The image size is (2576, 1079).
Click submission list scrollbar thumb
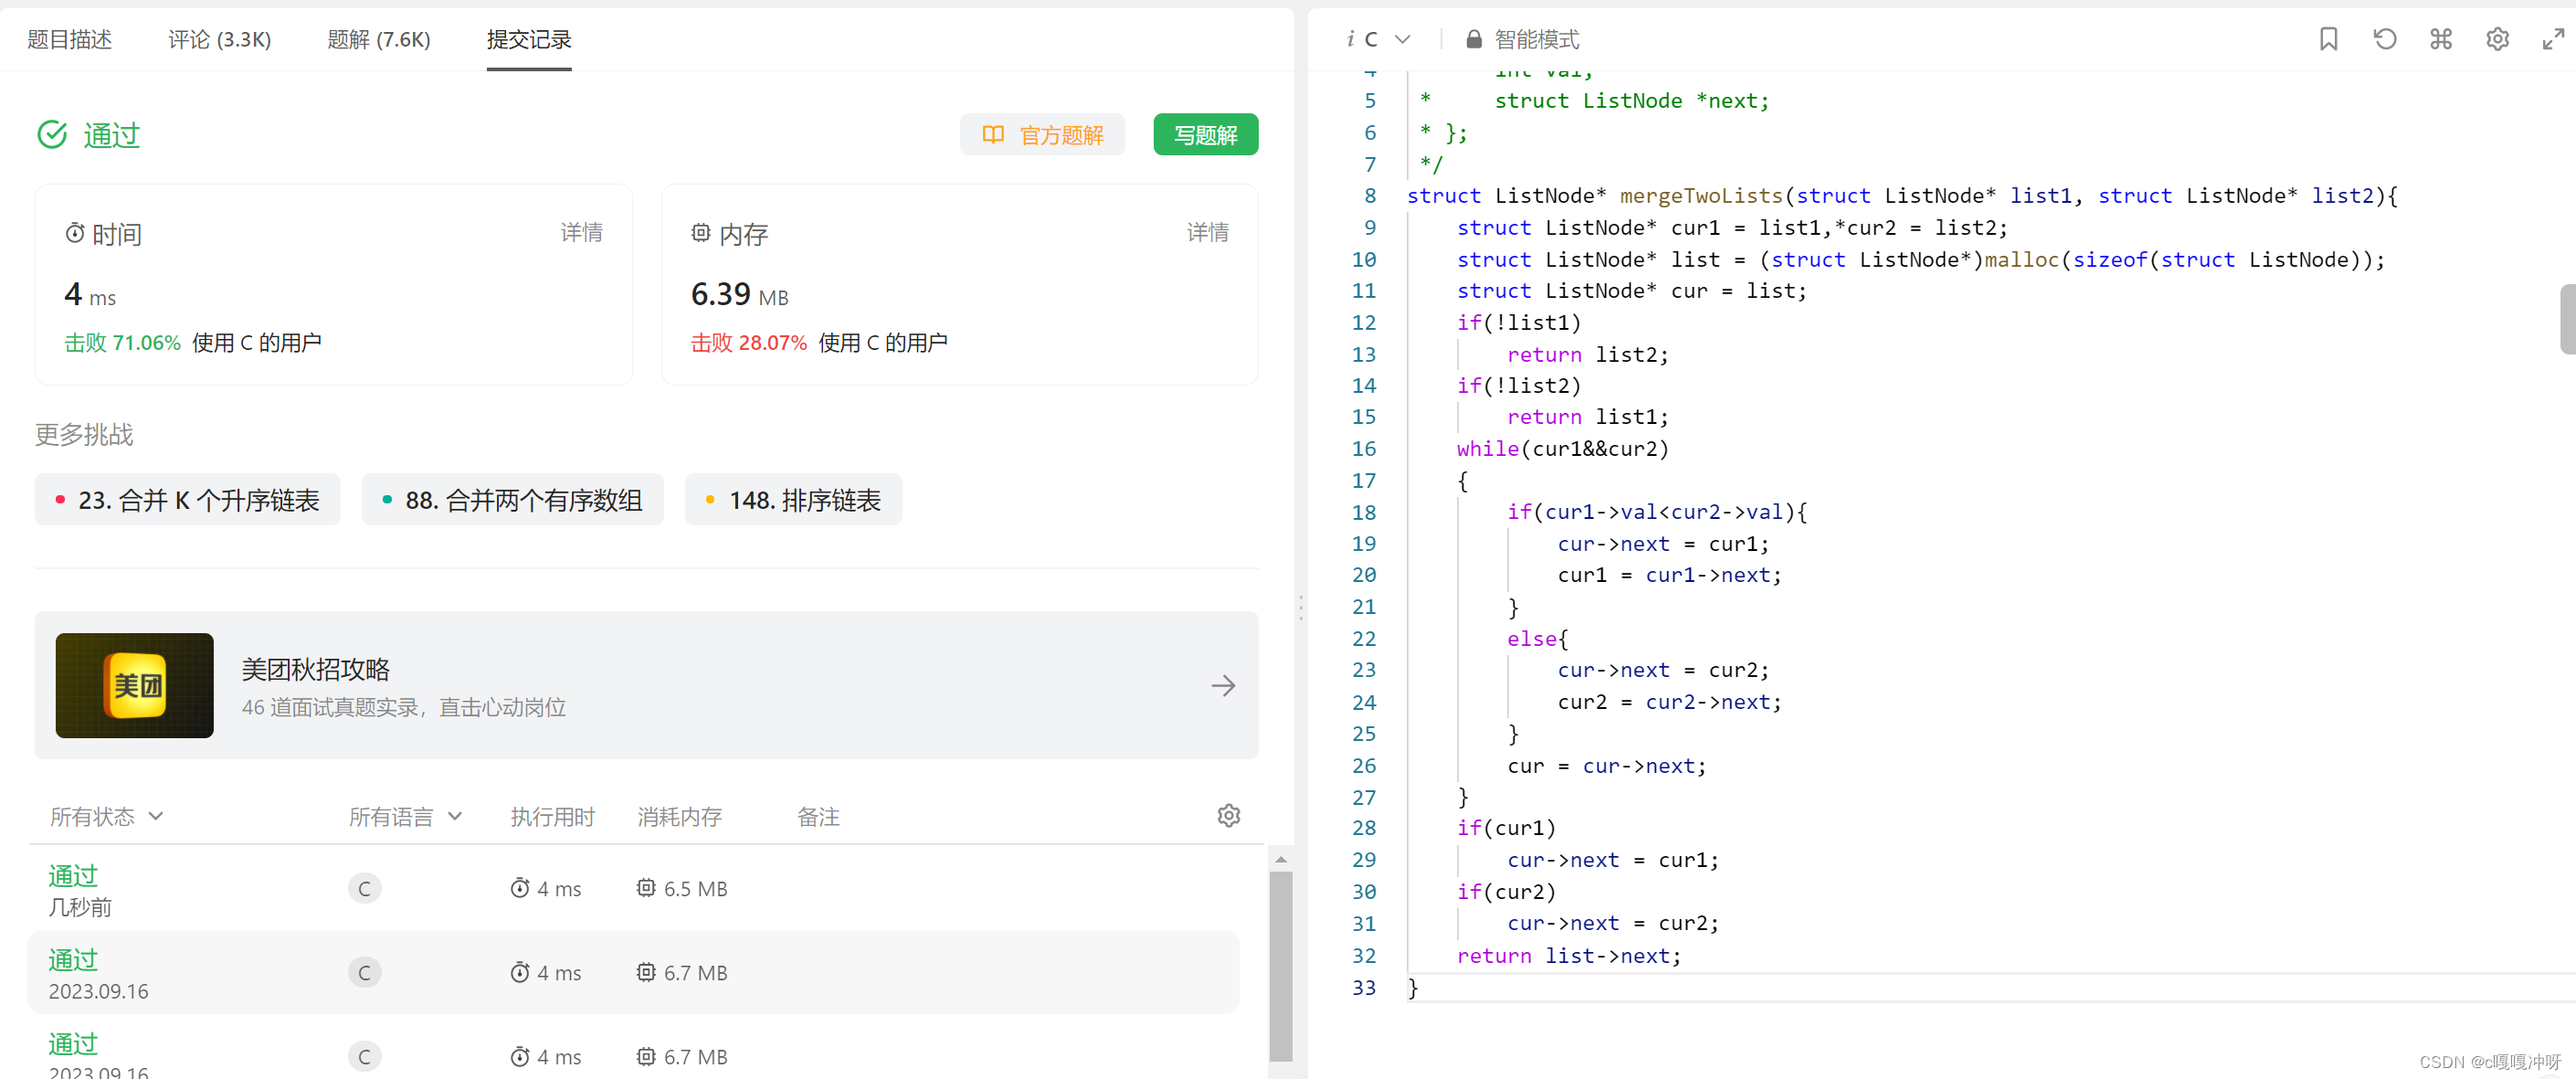[1280, 965]
